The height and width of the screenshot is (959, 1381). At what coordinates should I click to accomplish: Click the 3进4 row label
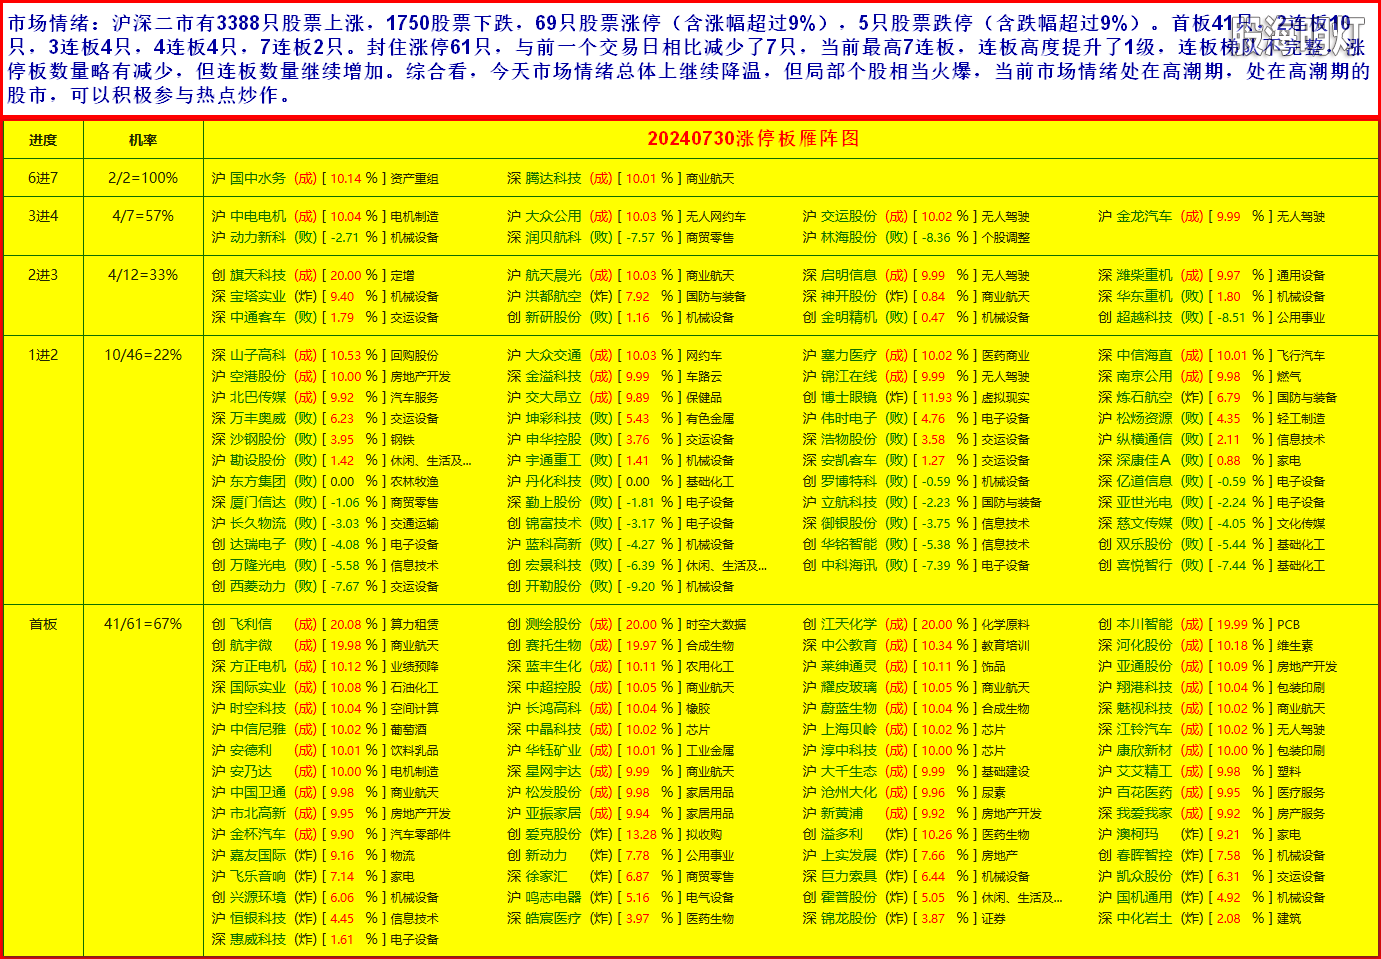click(x=43, y=216)
